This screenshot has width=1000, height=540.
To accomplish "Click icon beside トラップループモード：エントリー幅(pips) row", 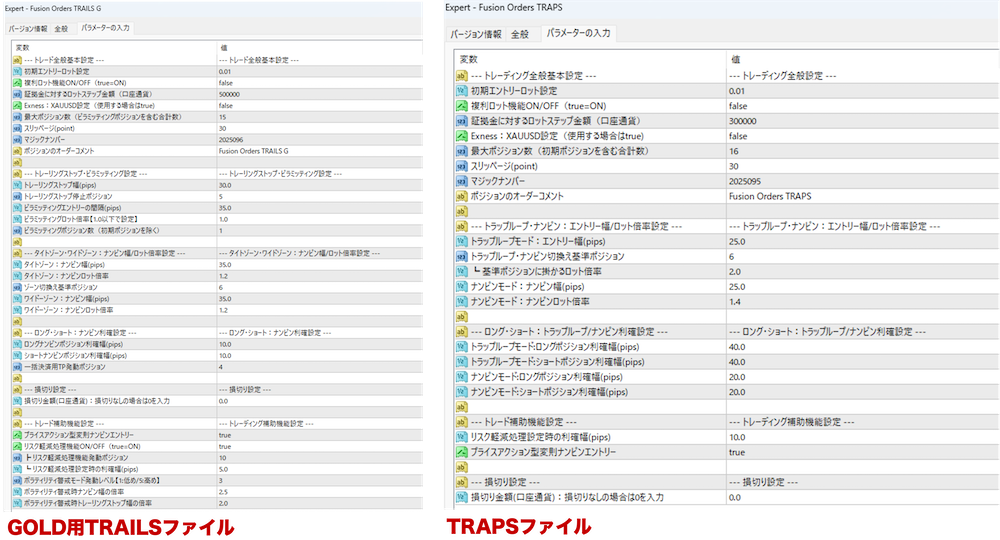I will [x=464, y=241].
